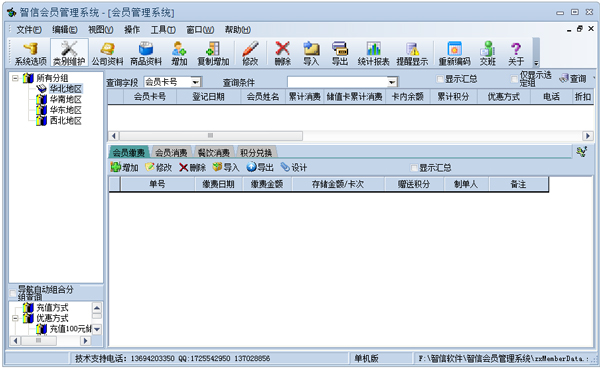Click 查询 search button icon
Screen dimensions: 600x368
572,79
